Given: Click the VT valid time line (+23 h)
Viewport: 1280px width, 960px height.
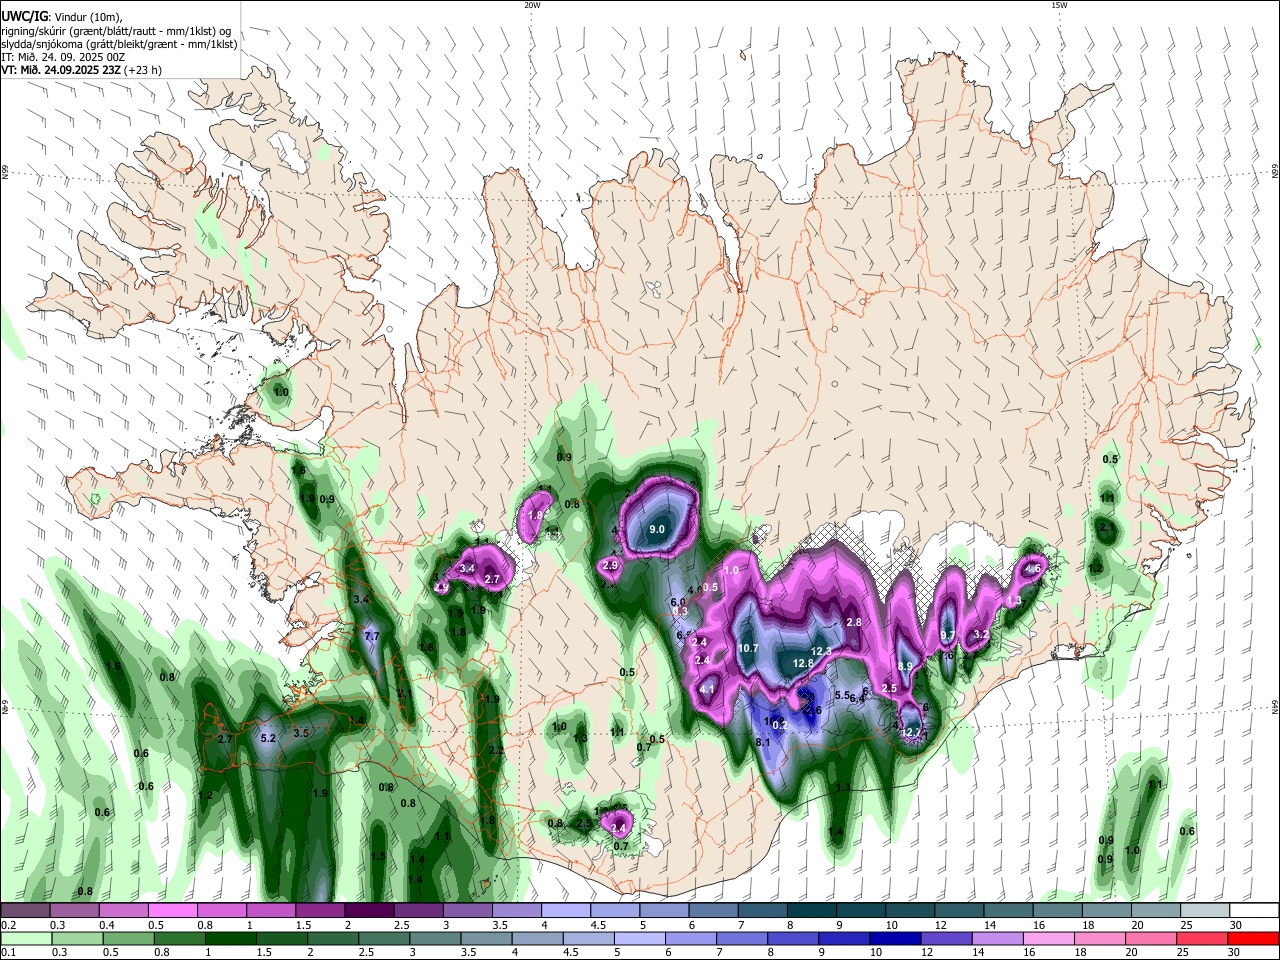Looking at the screenshot, I should 81,70.
